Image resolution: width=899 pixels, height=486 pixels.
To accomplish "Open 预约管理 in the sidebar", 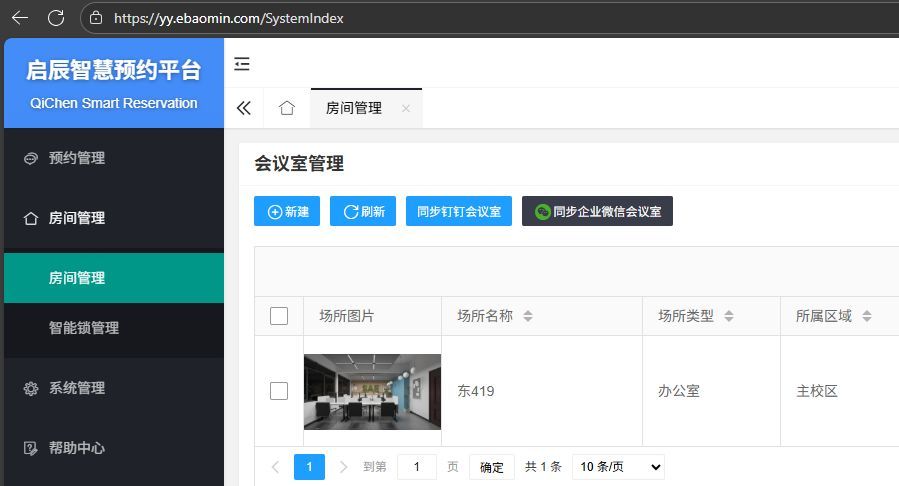I will [x=114, y=158].
